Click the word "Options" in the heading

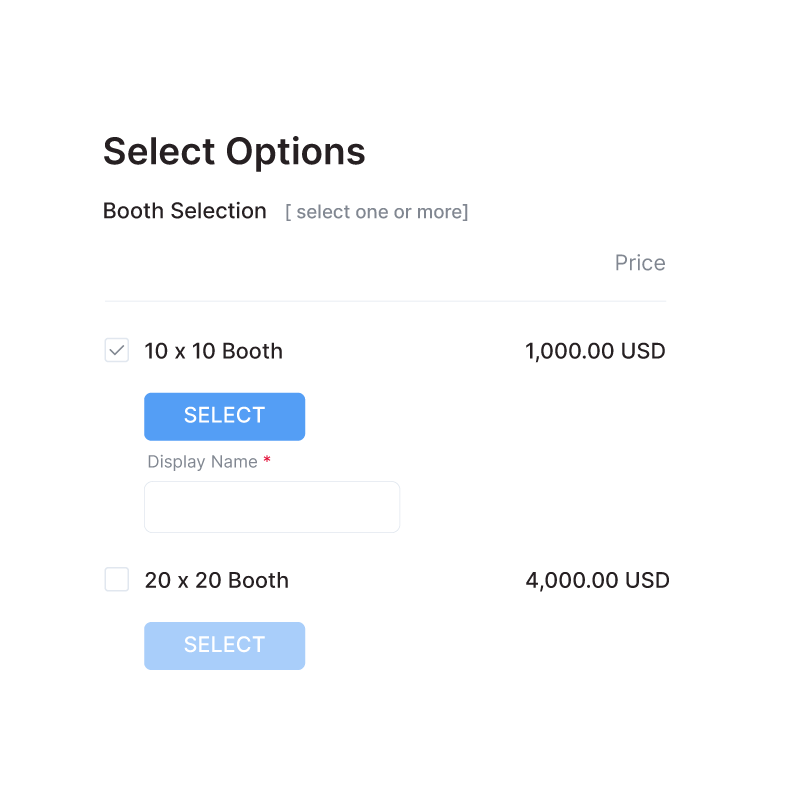click(x=295, y=152)
